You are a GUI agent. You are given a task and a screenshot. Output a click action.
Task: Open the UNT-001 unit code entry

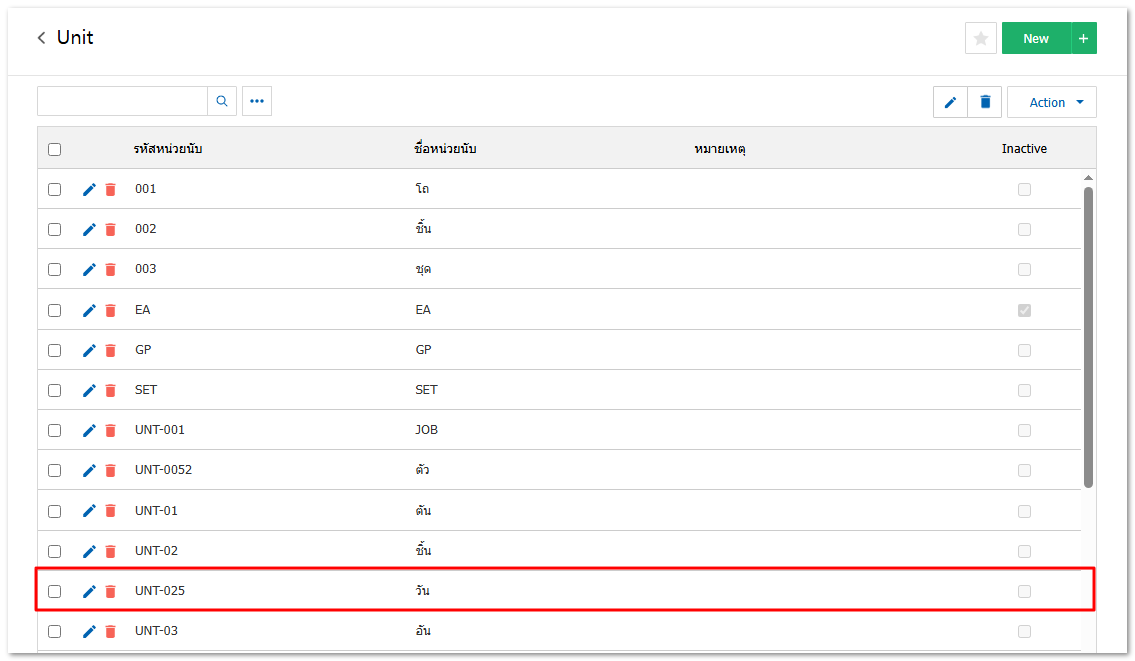[x=160, y=430]
